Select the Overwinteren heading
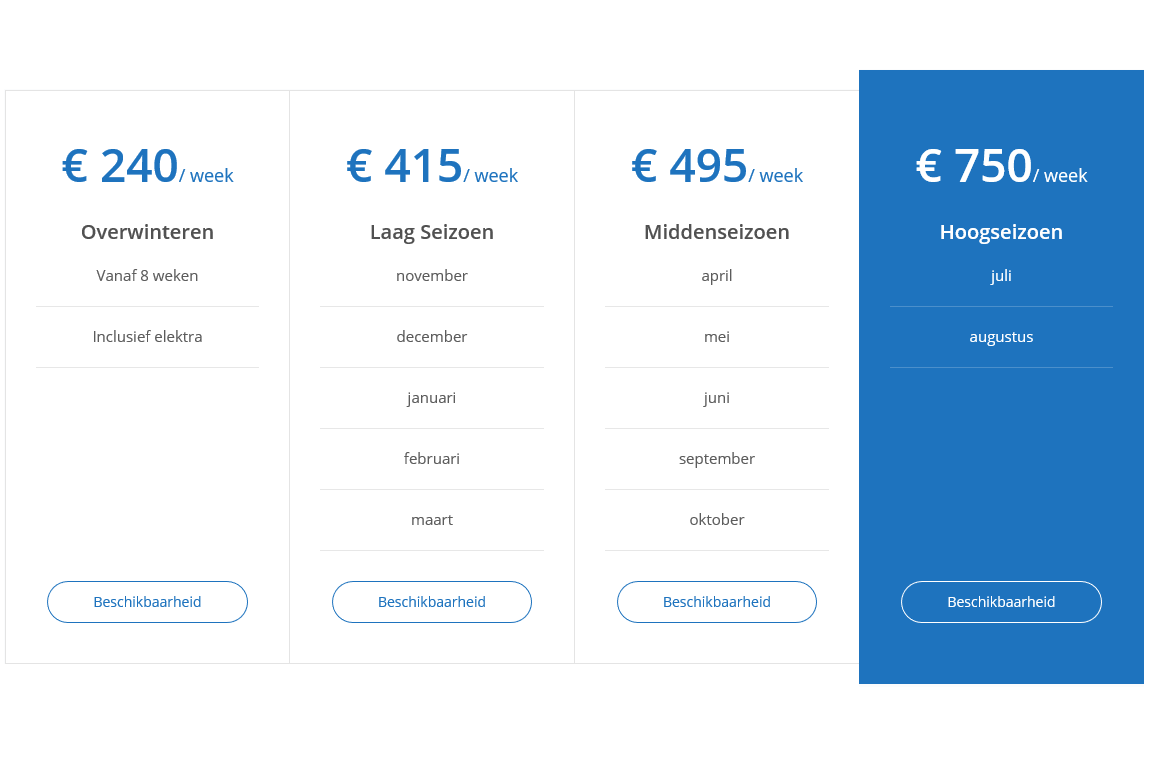Viewport: 1150px width, 765px height. click(x=147, y=232)
